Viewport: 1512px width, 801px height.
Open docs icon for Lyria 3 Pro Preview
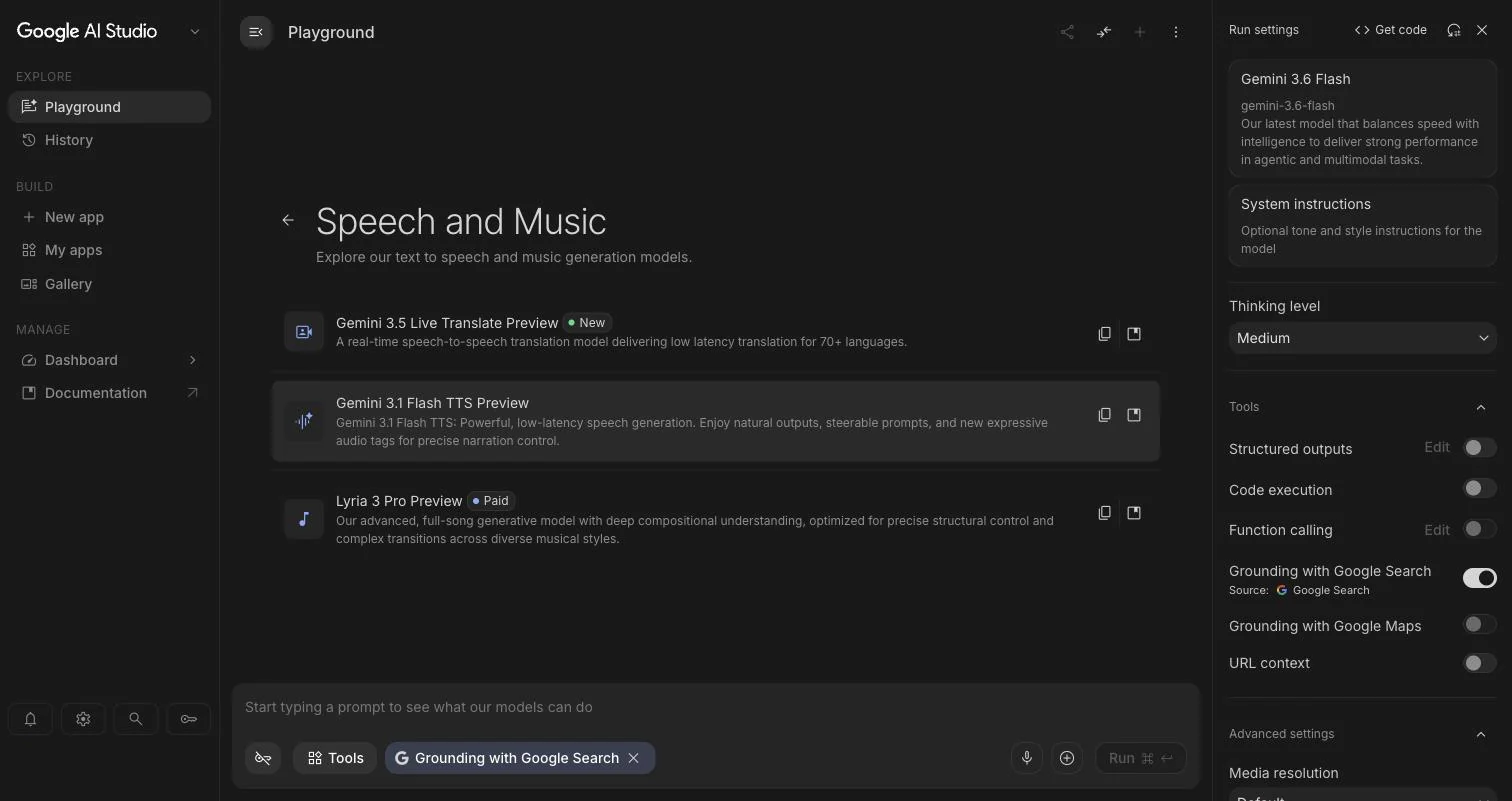tap(1134, 513)
